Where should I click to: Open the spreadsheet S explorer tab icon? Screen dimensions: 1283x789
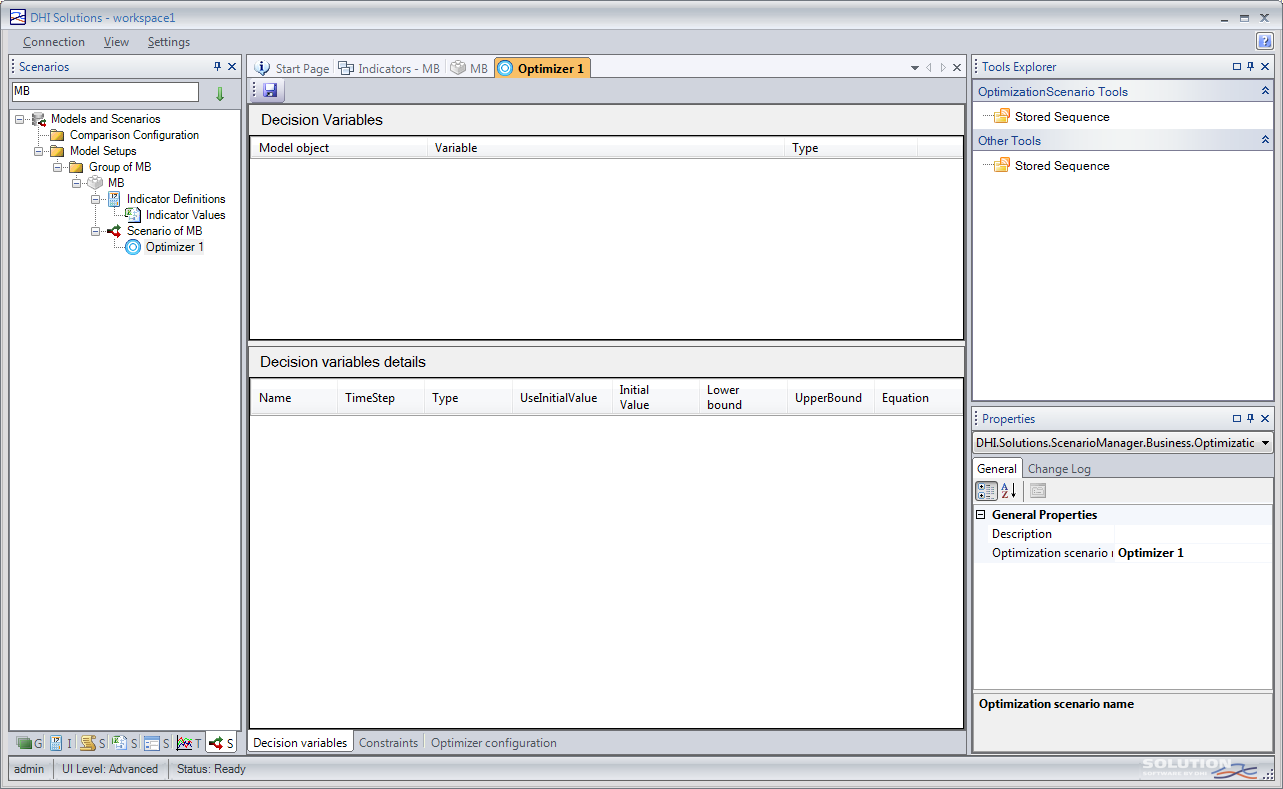coord(119,743)
